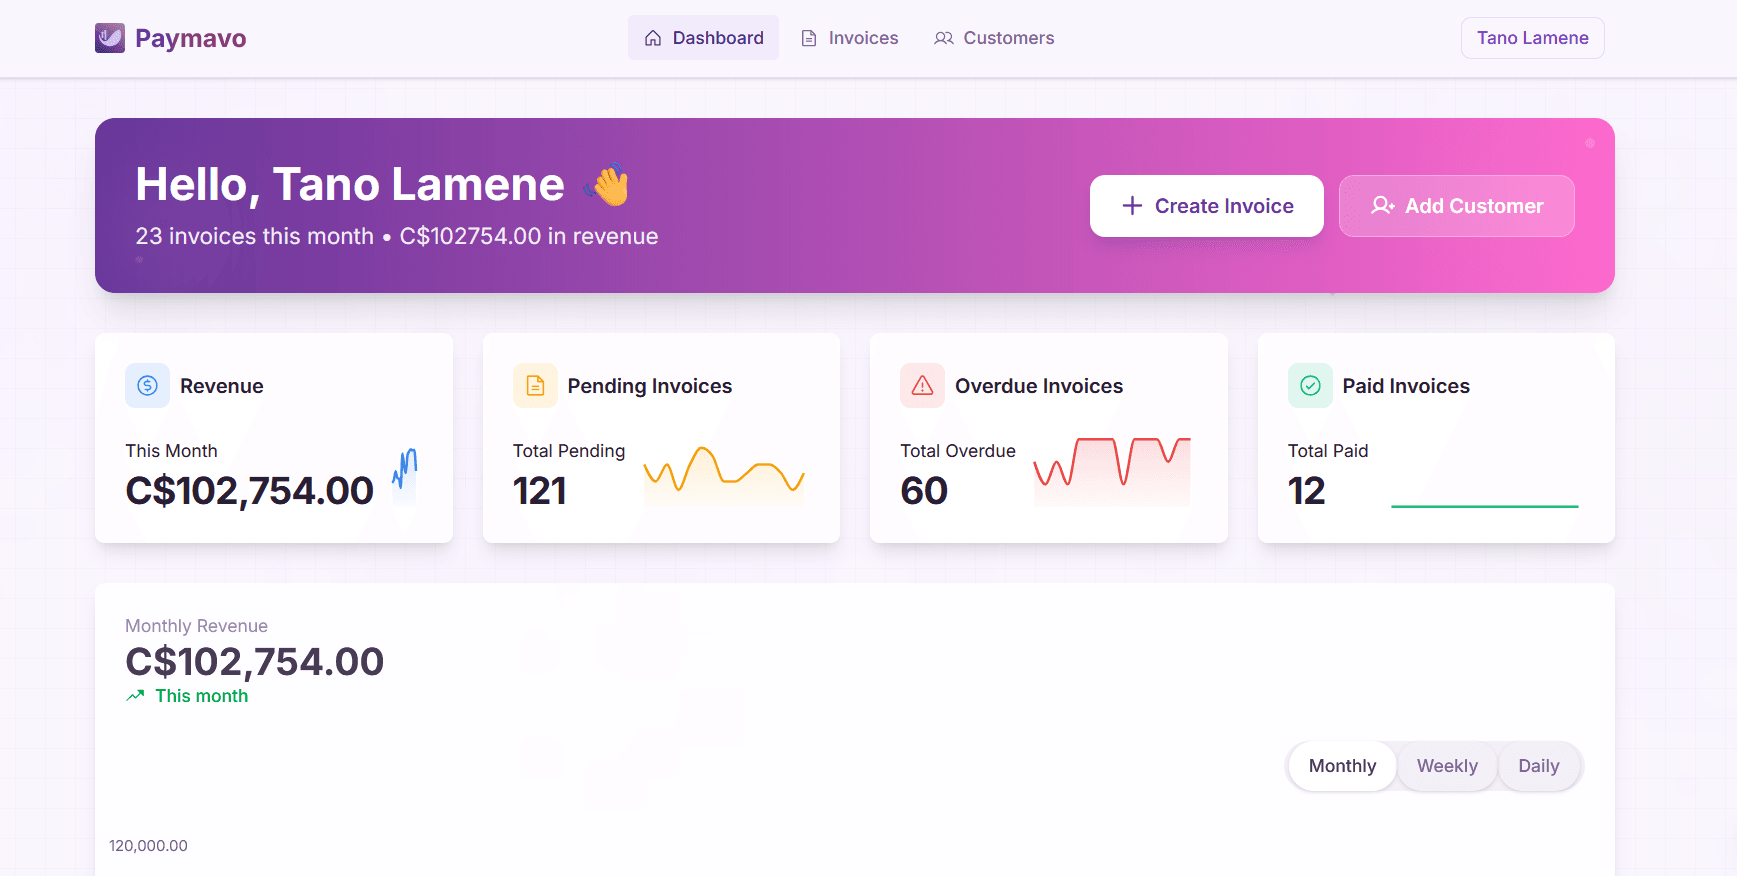Click the Customers people icon
Screen dimensions: 1737x876
943,38
